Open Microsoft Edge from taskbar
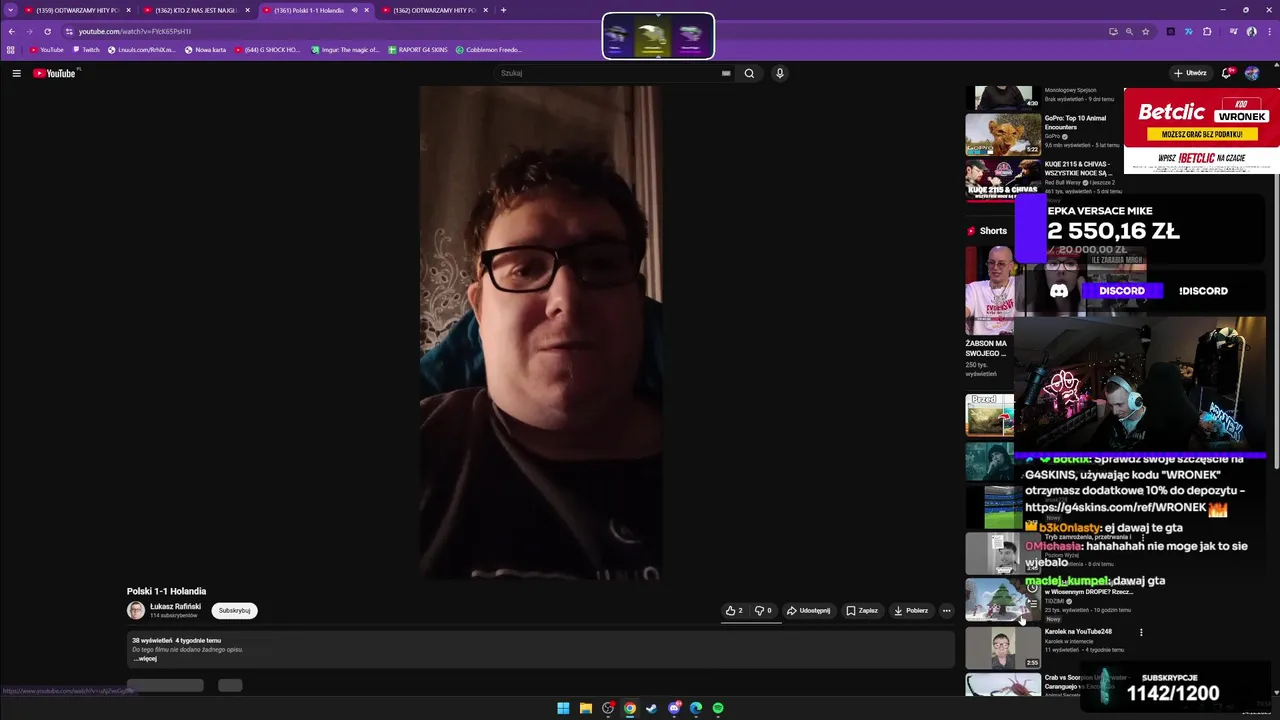This screenshot has height=720, width=1280. [696, 708]
